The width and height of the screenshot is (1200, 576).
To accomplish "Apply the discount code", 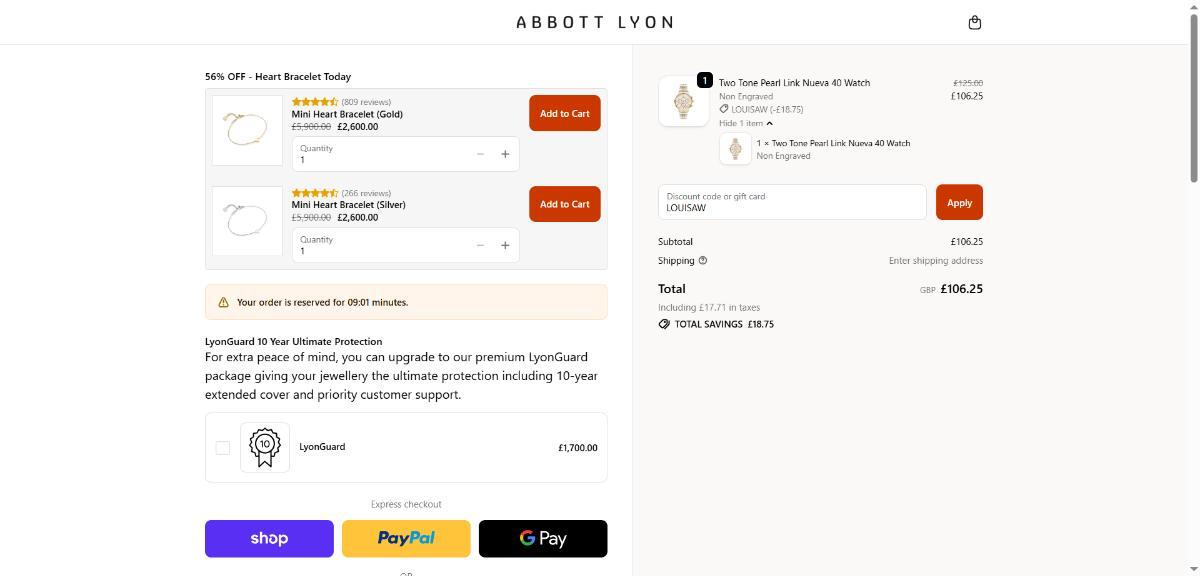I will (959, 202).
